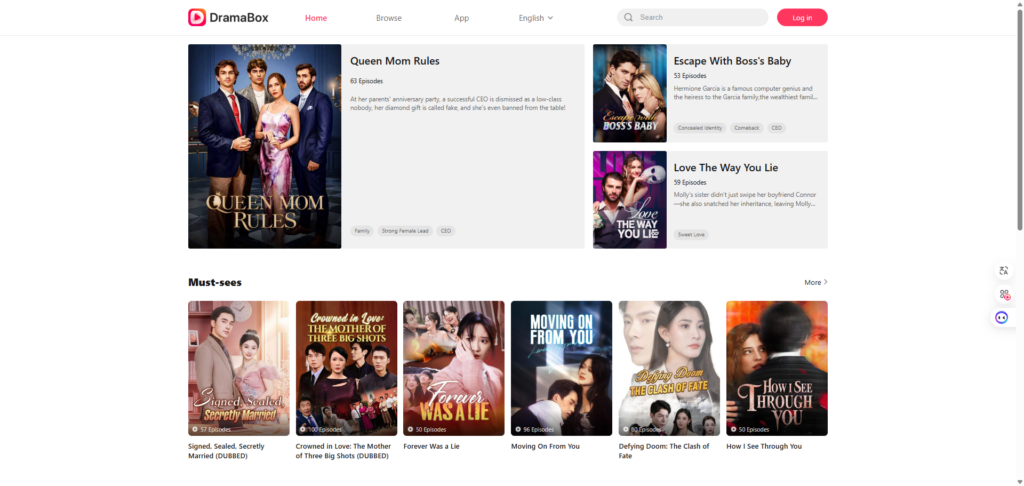Open the Defying Doom poster
1024x486 pixels.
[669, 368]
